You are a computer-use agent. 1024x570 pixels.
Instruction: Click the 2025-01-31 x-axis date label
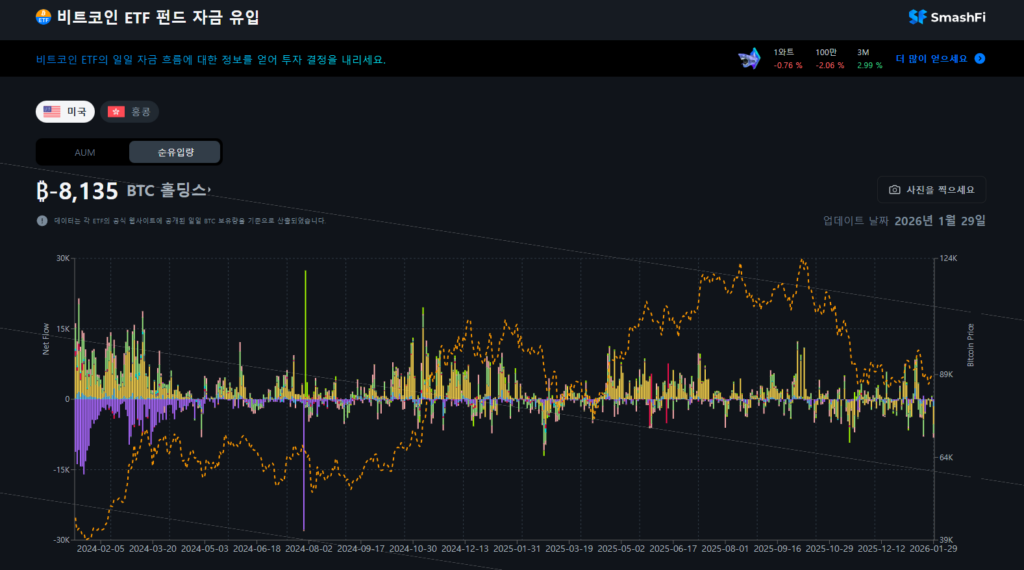click(517, 548)
